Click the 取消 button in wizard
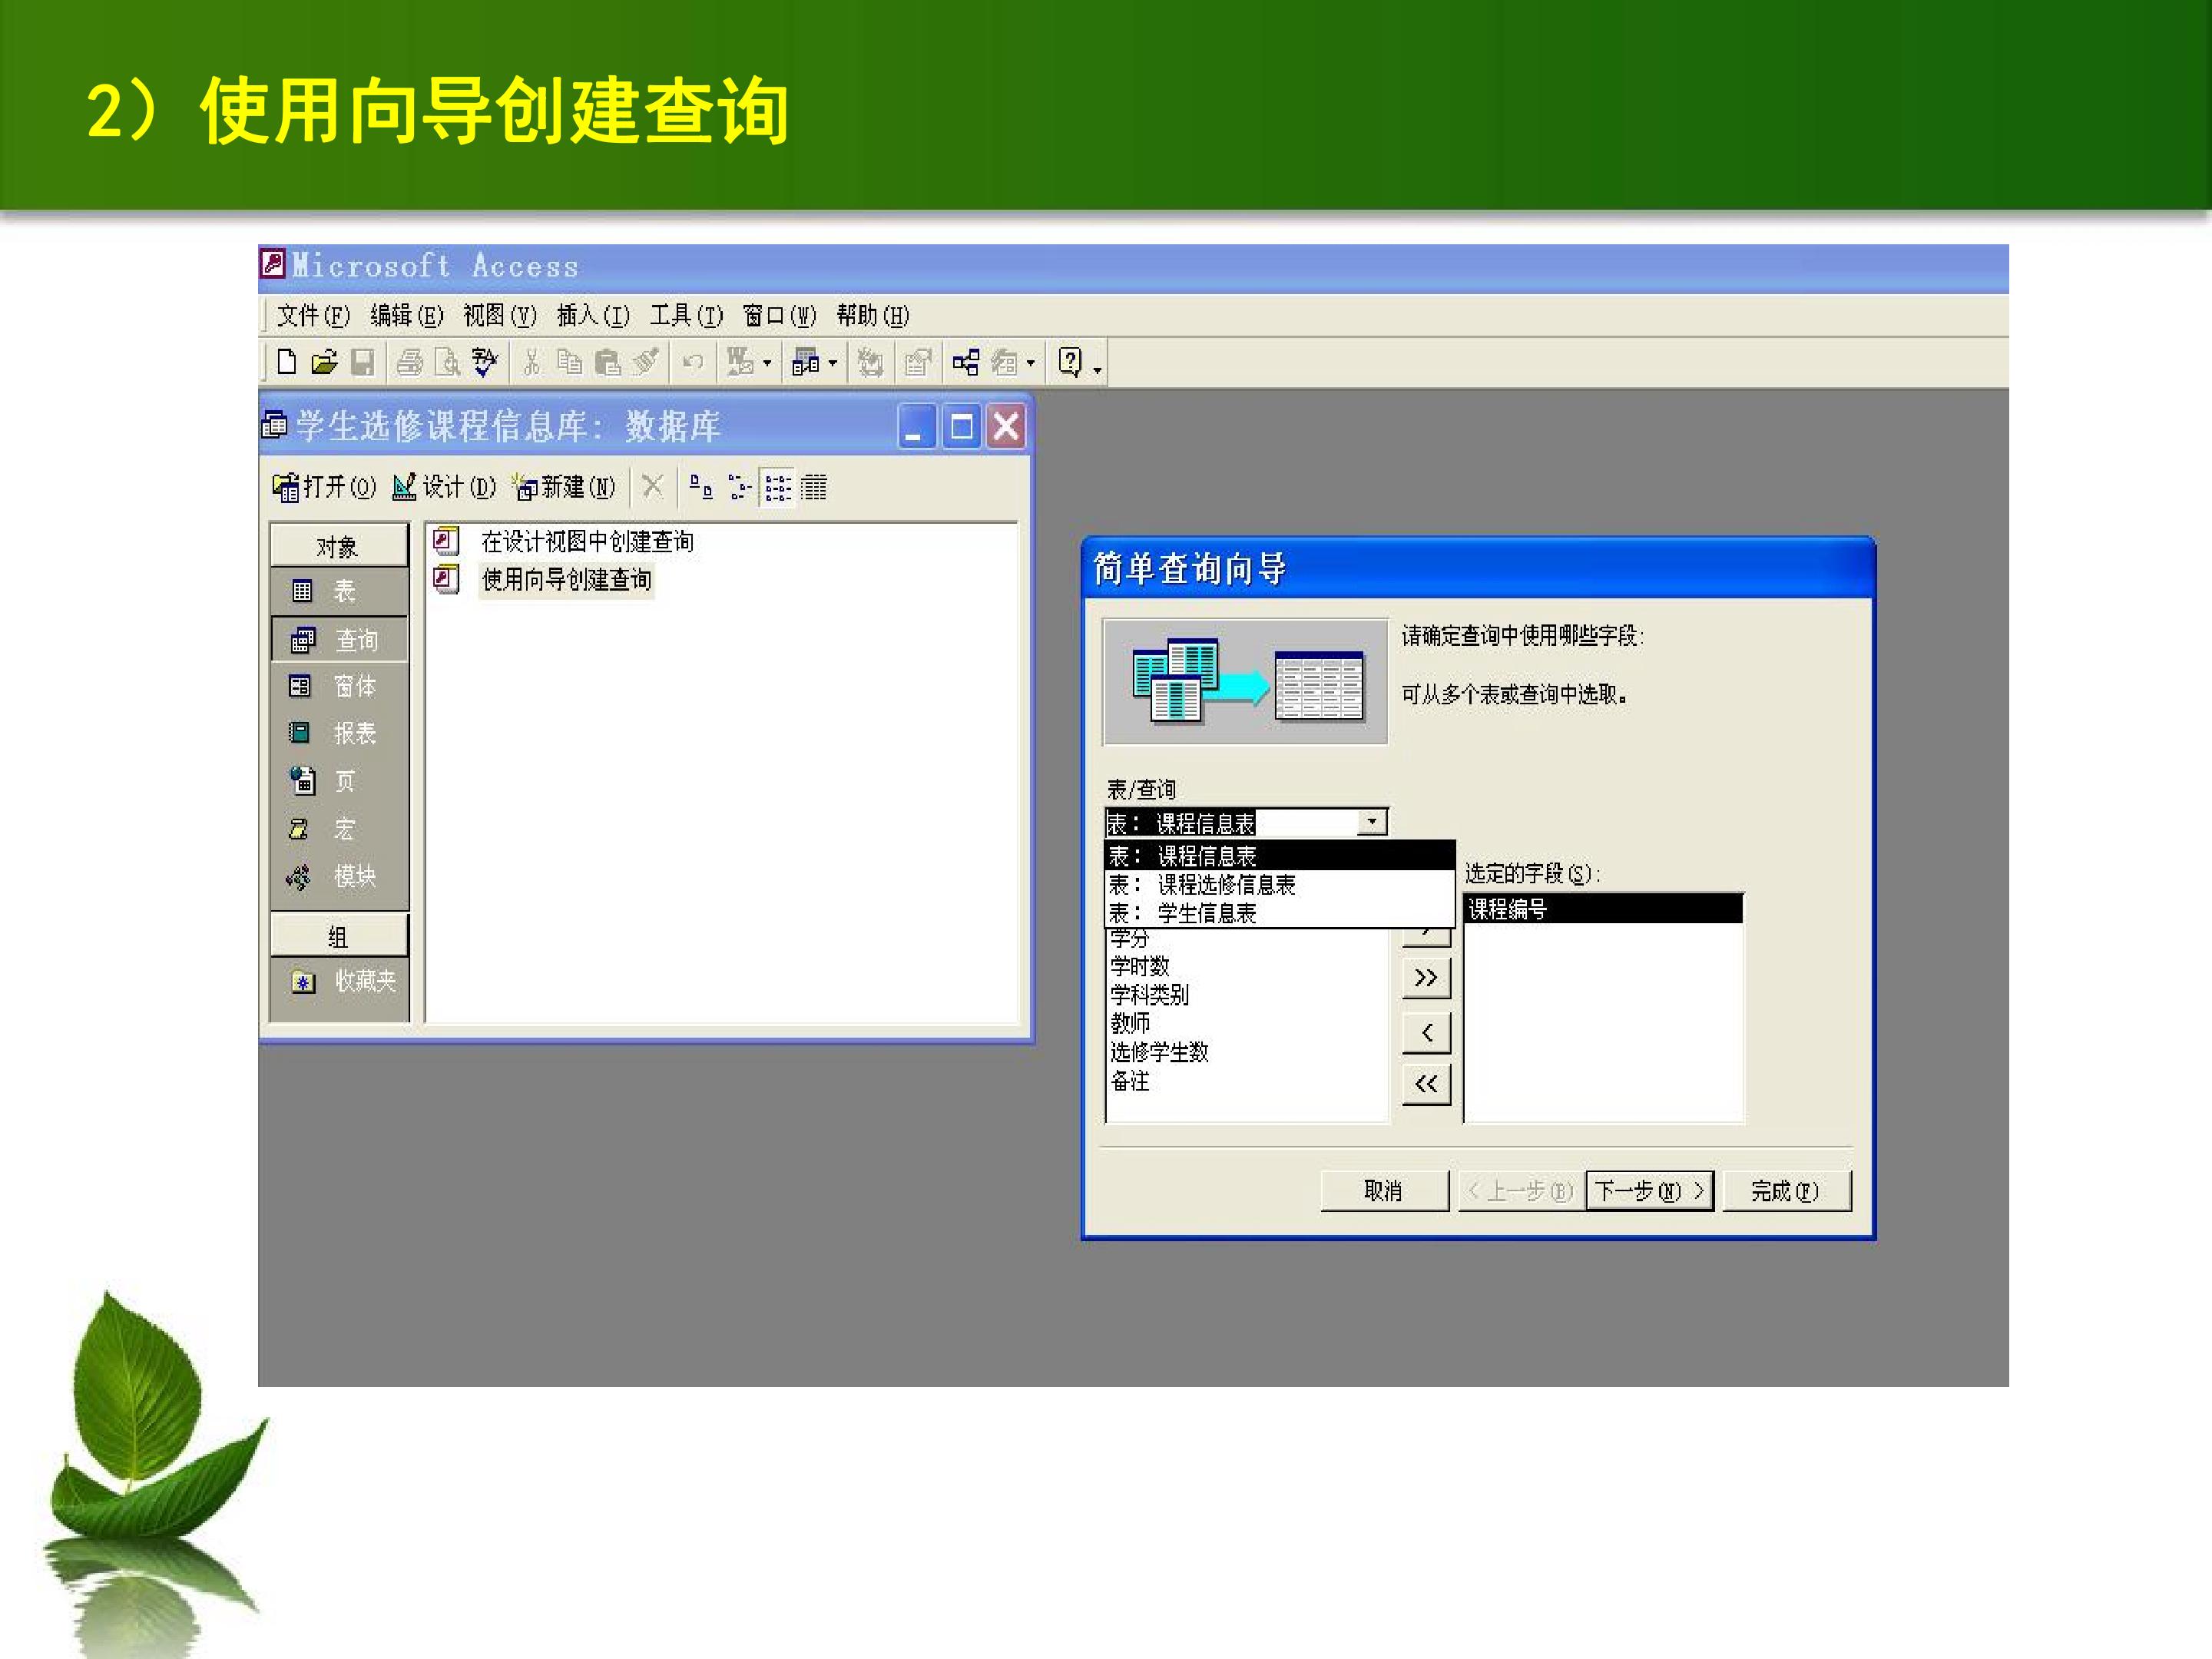2212x1659 pixels. tap(1384, 1191)
